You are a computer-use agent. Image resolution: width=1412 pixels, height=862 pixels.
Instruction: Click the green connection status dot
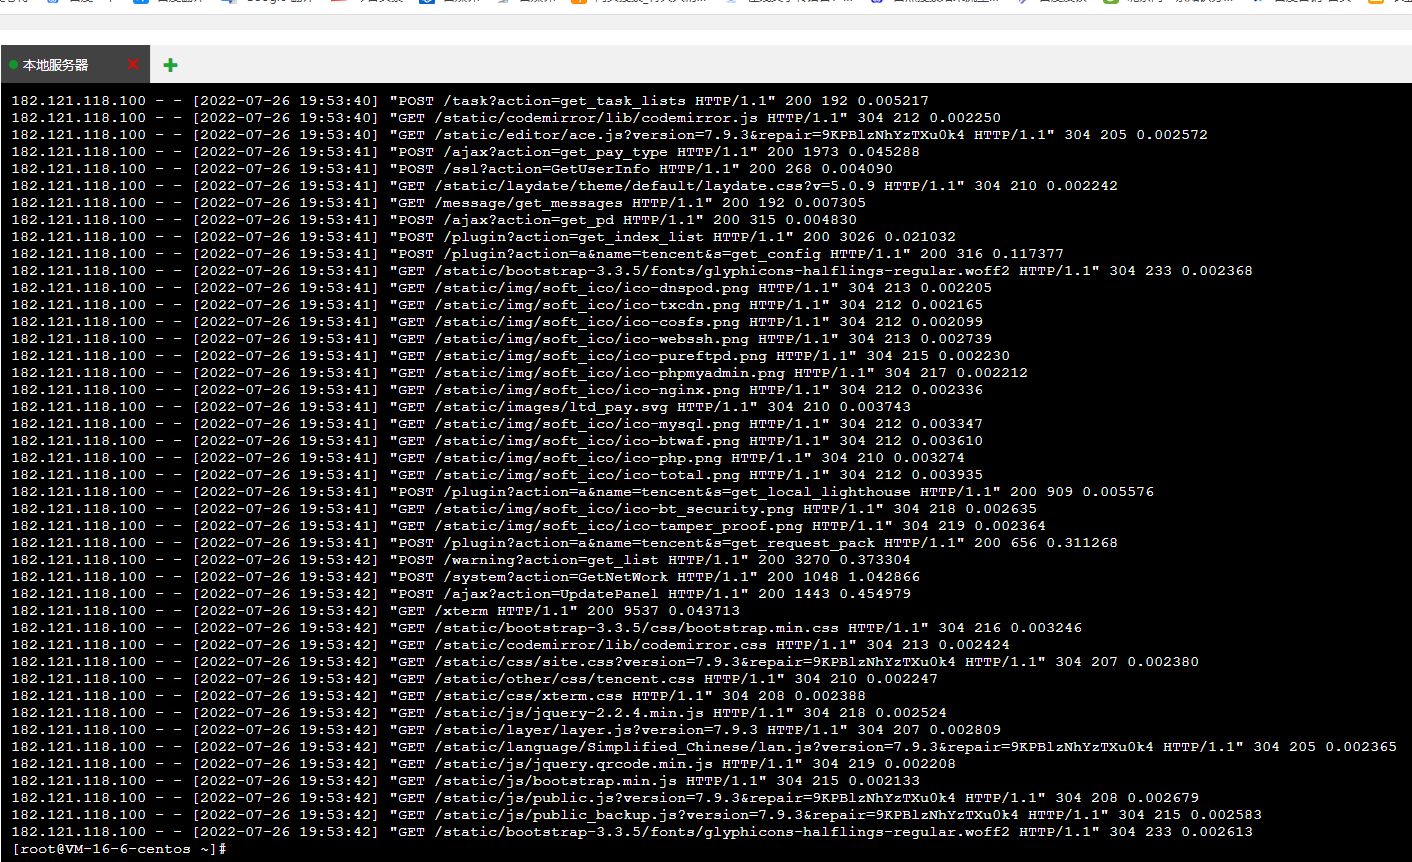click(x=13, y=65)
